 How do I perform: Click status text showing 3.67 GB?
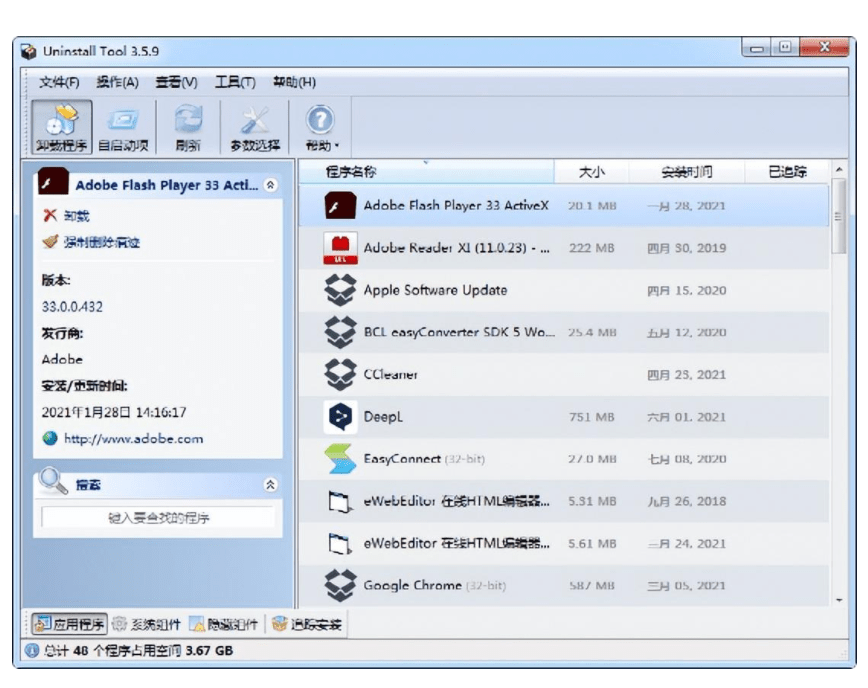point(138,651)
